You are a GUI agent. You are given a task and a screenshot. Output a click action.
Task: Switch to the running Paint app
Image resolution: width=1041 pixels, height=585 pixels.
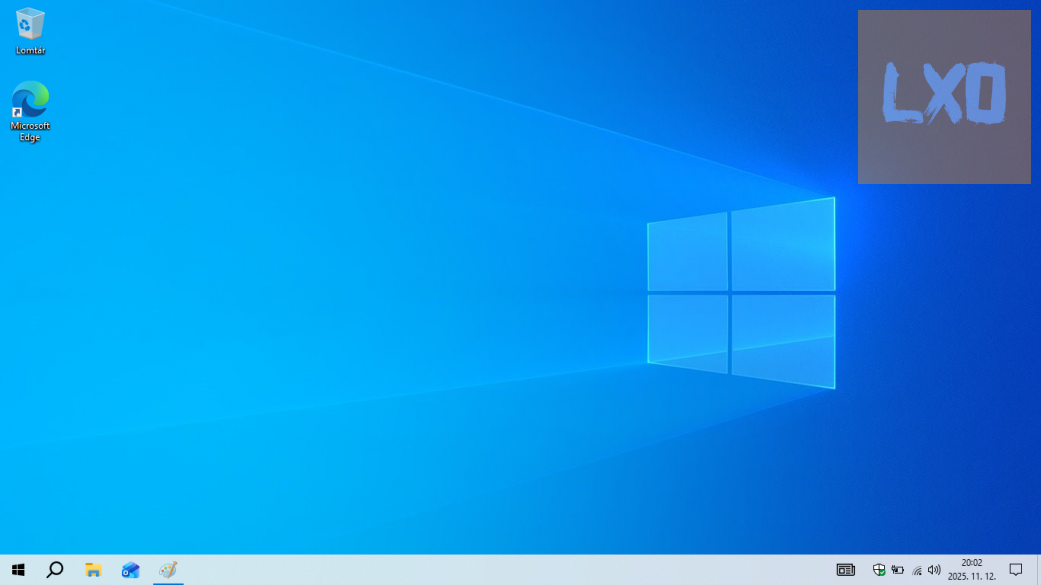point(167,570)
